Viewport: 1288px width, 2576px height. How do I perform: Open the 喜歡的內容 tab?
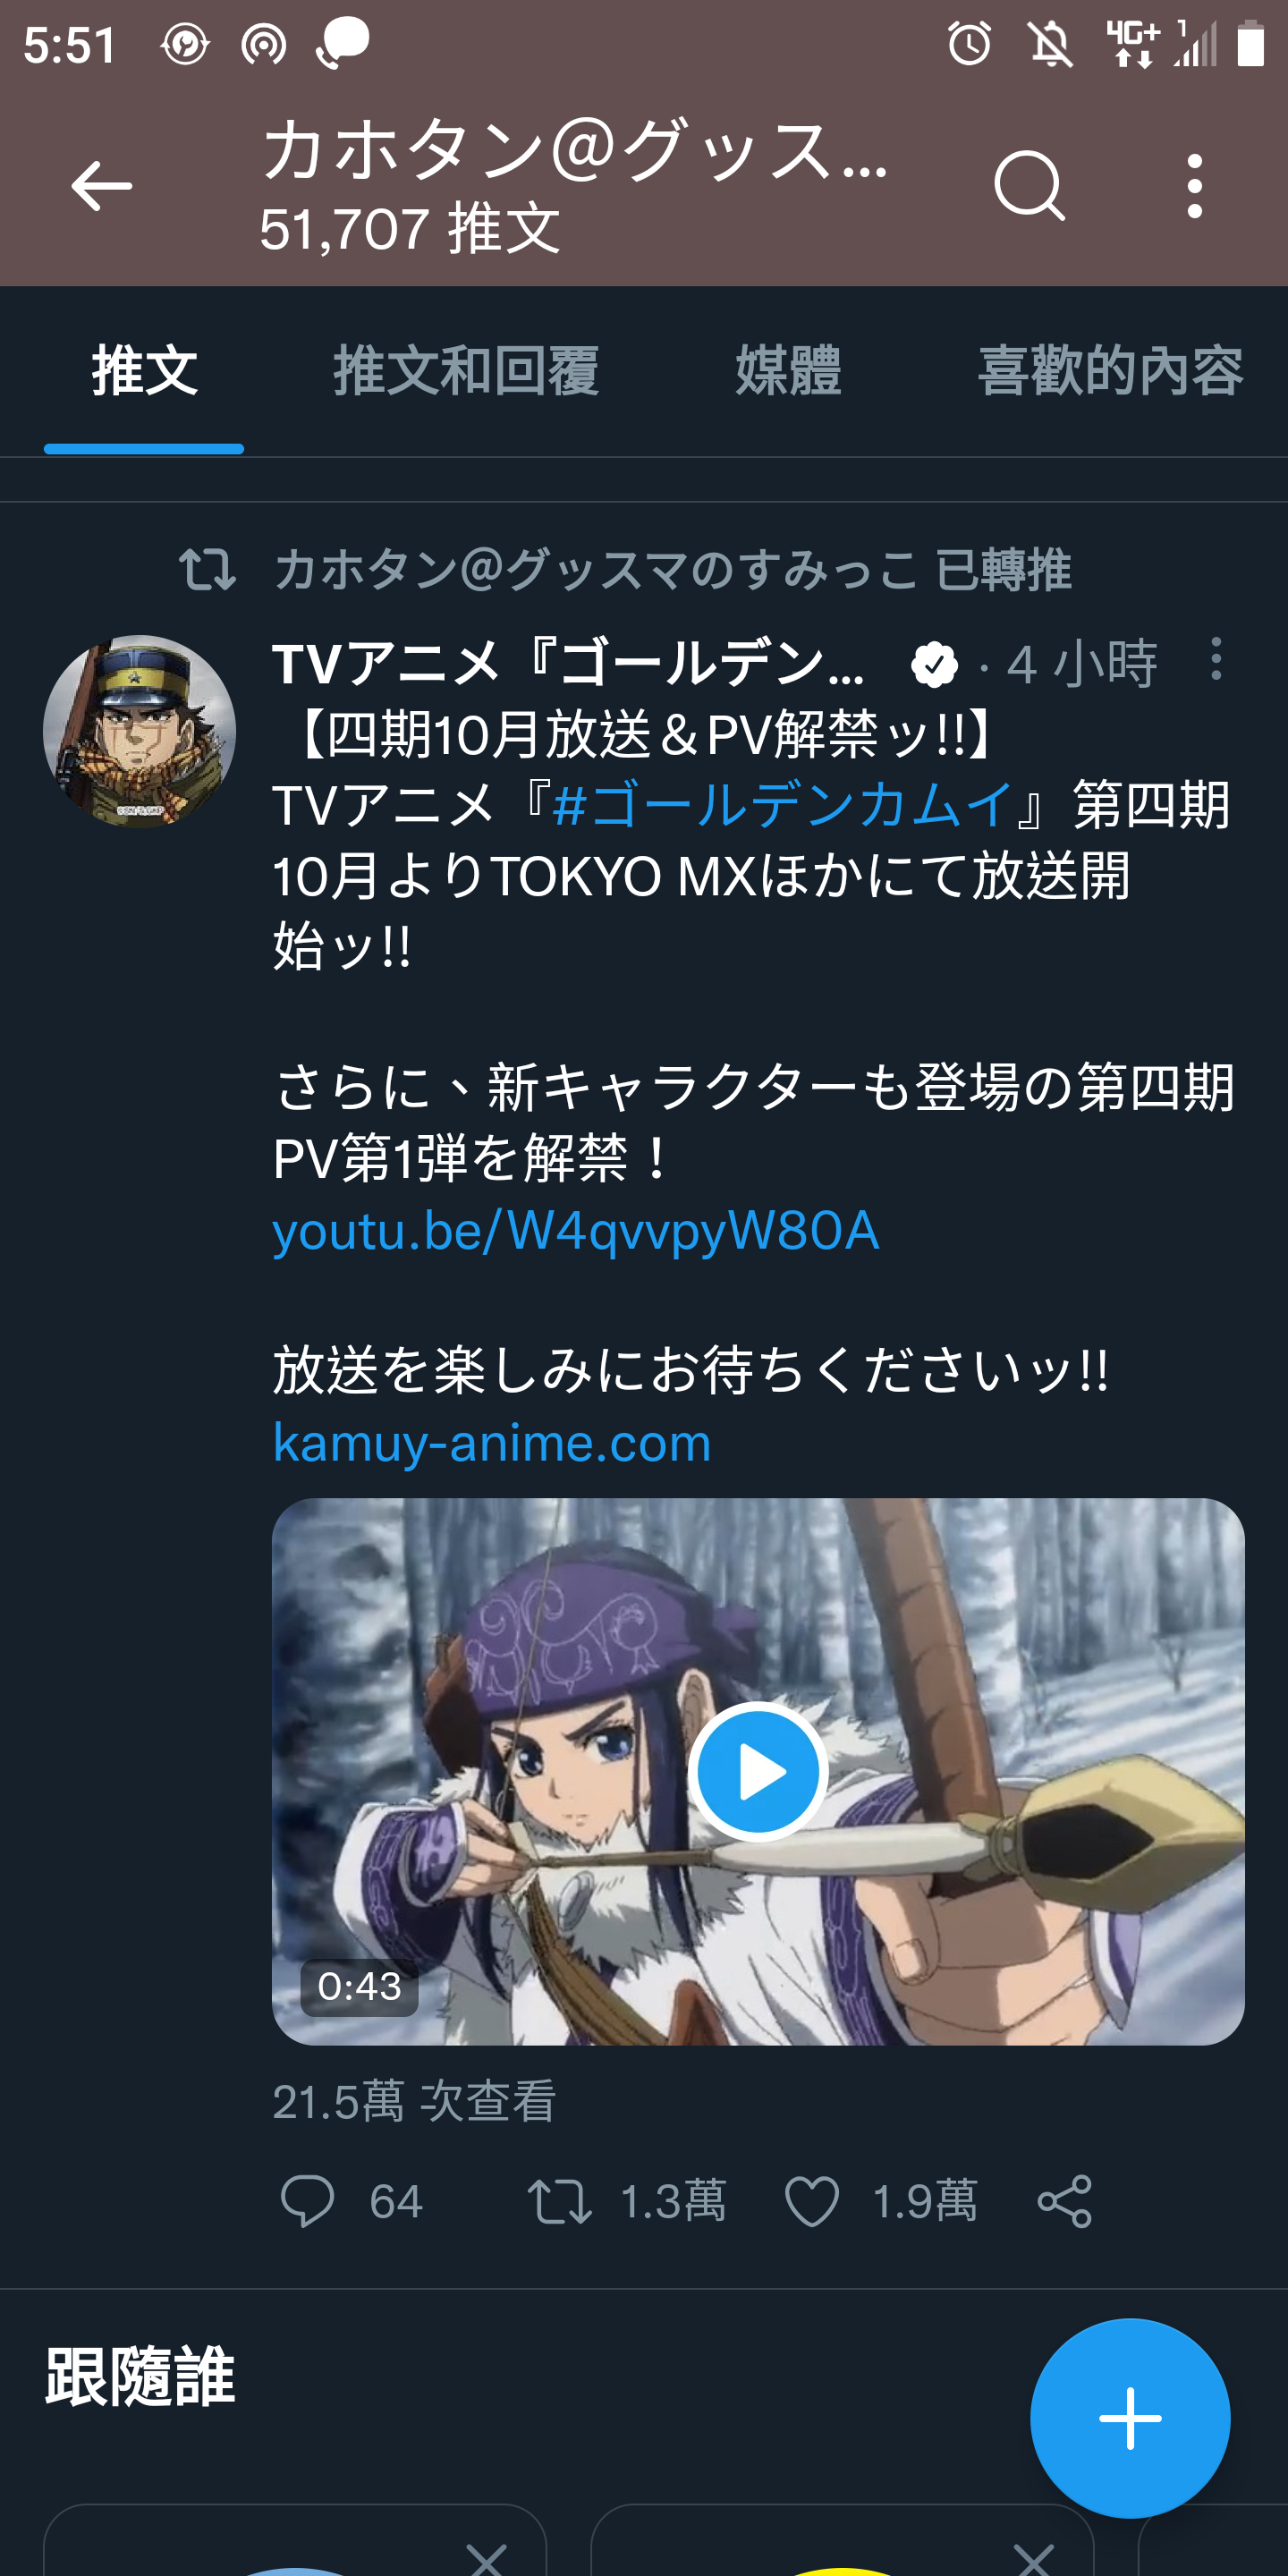[x=1110, y=371]
